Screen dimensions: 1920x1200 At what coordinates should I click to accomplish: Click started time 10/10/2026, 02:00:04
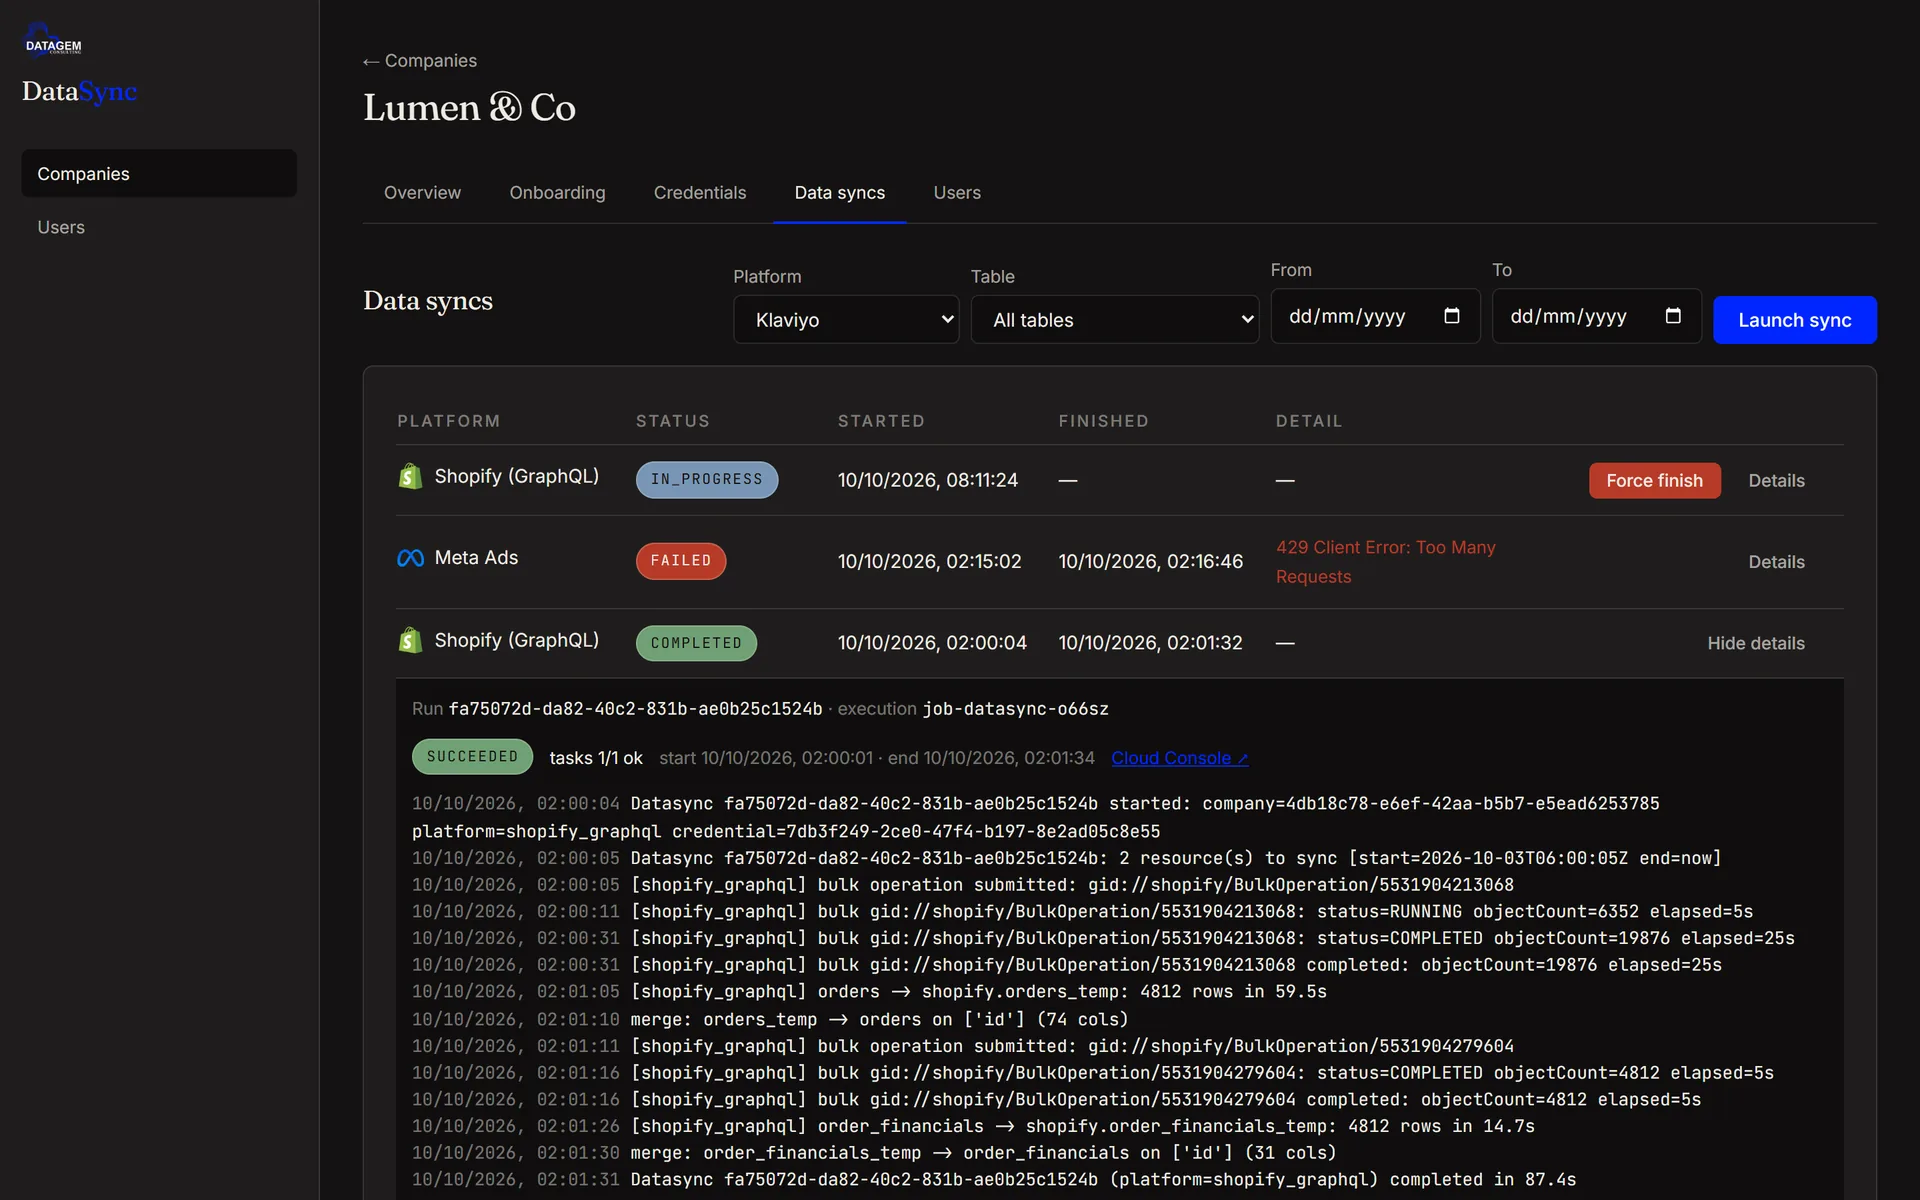tap(932, 643)
